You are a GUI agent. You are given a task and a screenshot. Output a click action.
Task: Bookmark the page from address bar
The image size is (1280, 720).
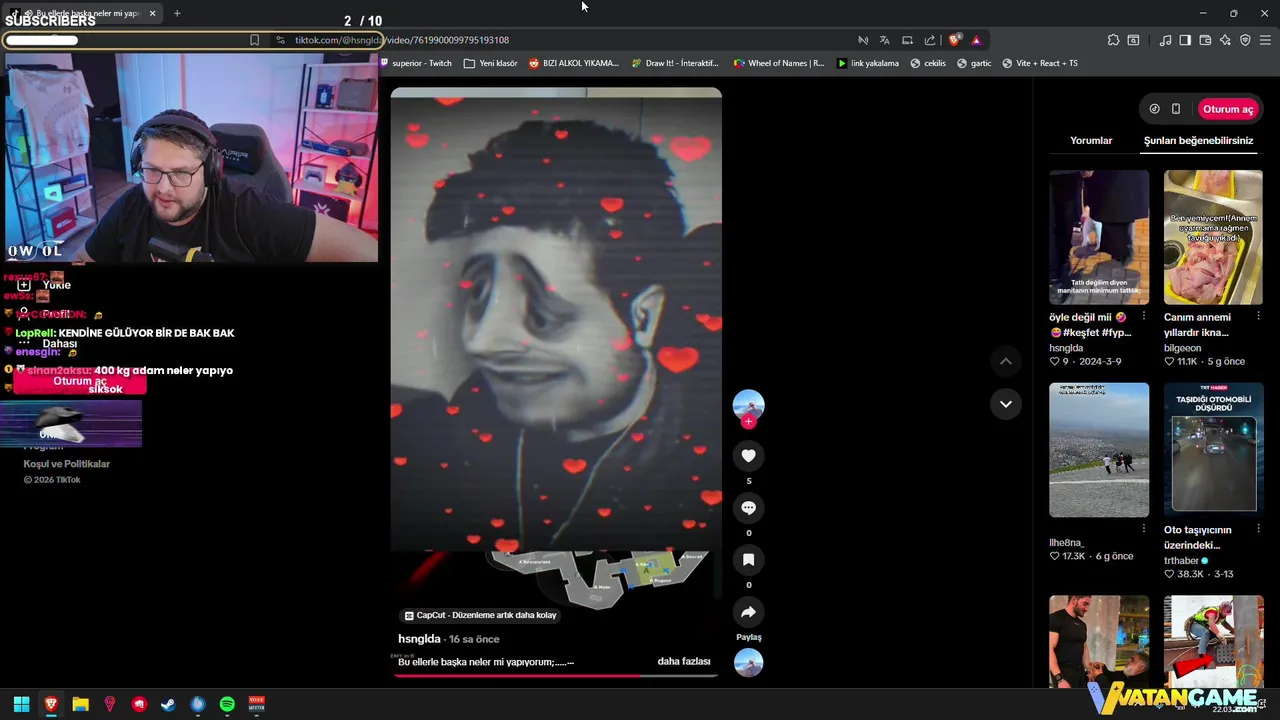(x=254, y=40)
